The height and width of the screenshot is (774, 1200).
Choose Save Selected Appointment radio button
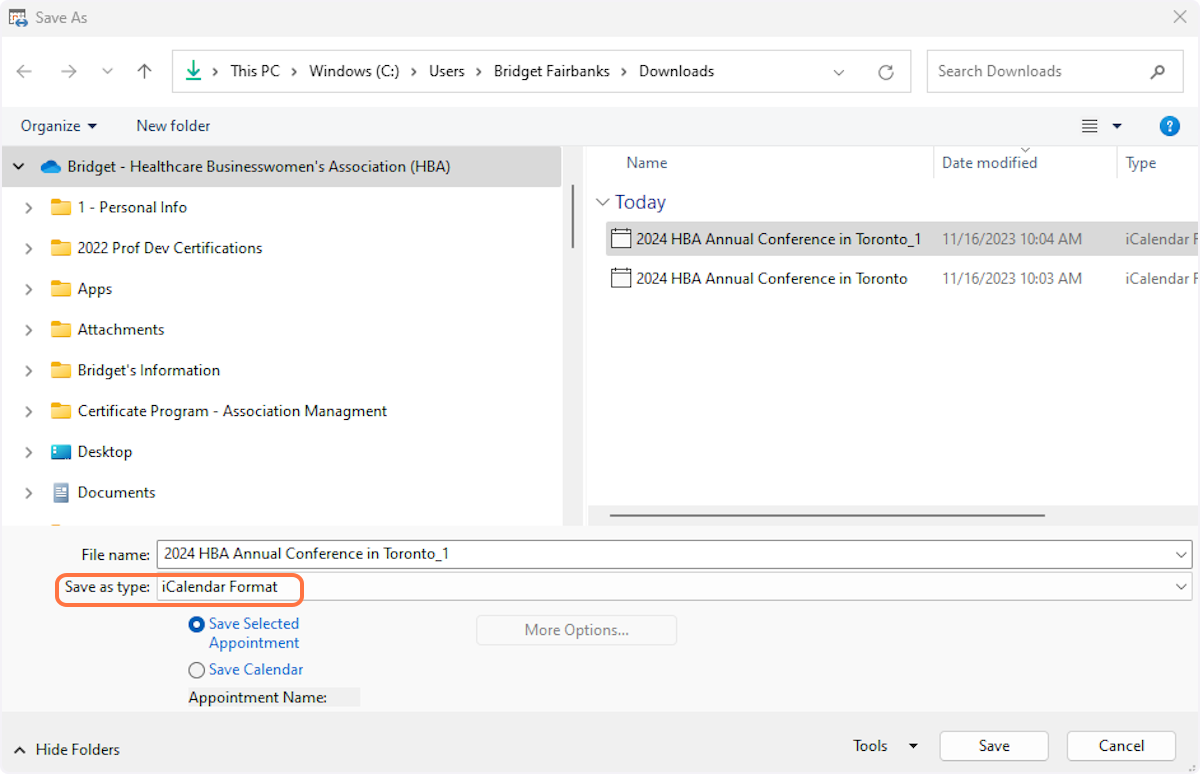point(197,624)
